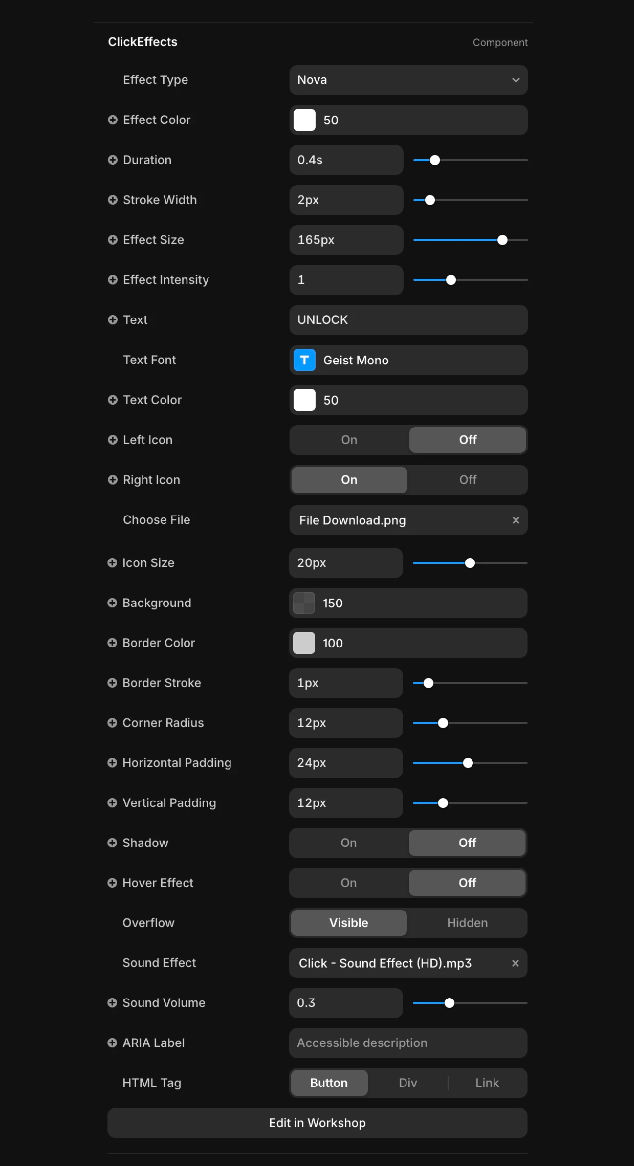Clear the Click sound effect file
This screenshot has height=1166, width=634.
pyautogui.click(x=516, y=963)
